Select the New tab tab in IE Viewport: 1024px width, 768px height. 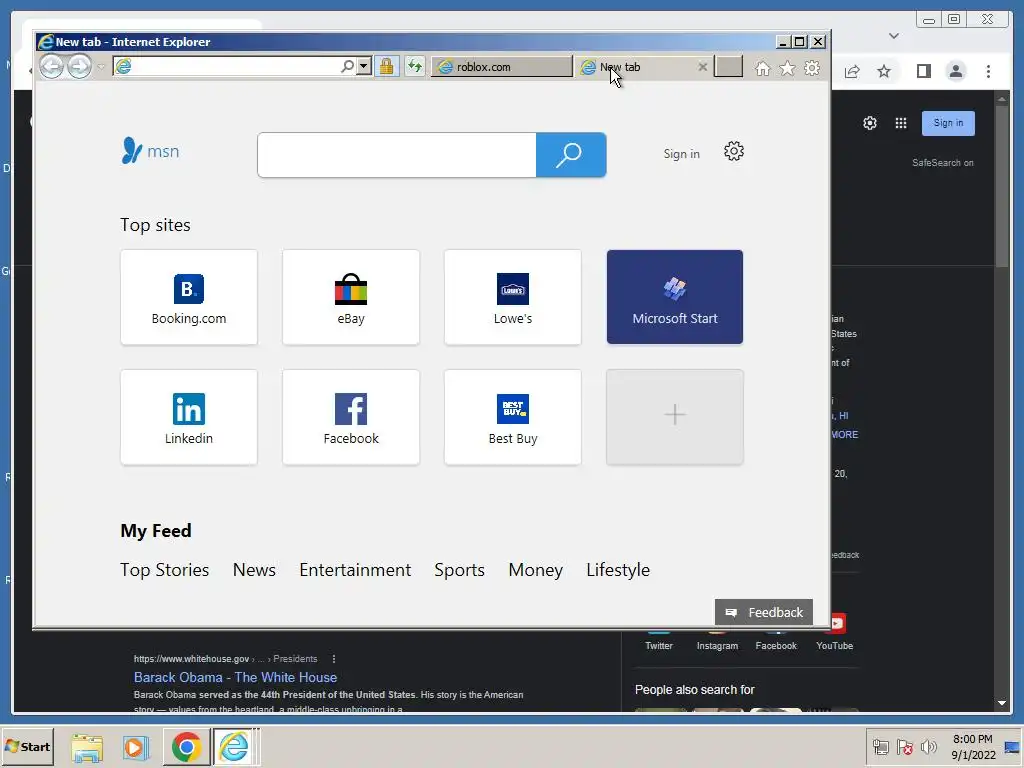point(642,67)
